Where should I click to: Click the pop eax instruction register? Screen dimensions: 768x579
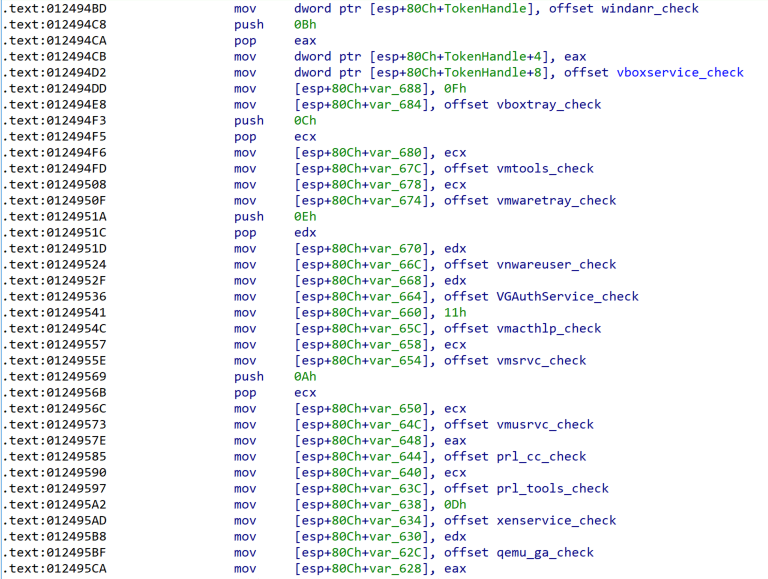coord(305,41)
